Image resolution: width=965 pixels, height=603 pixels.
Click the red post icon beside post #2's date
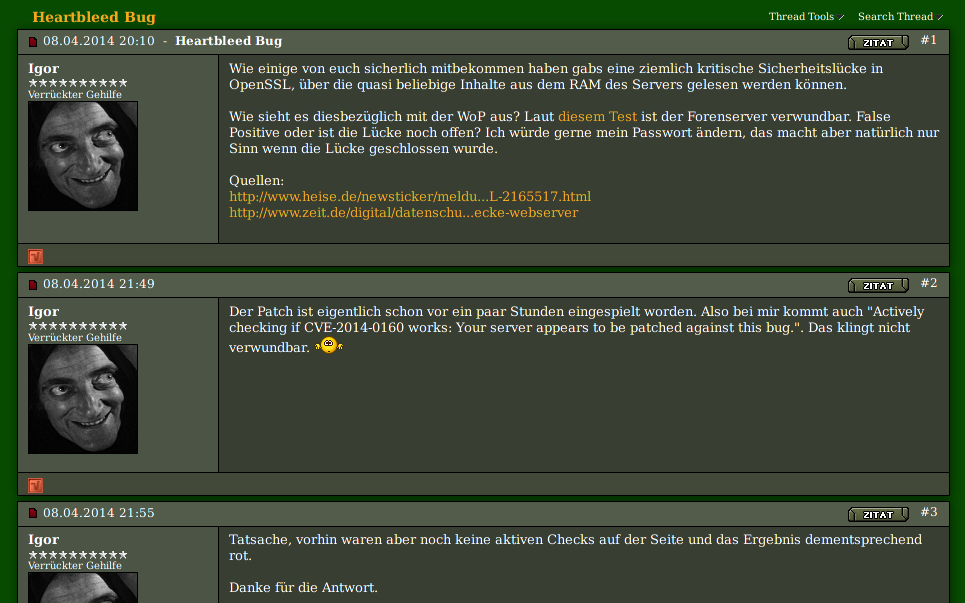coord(33,285)
